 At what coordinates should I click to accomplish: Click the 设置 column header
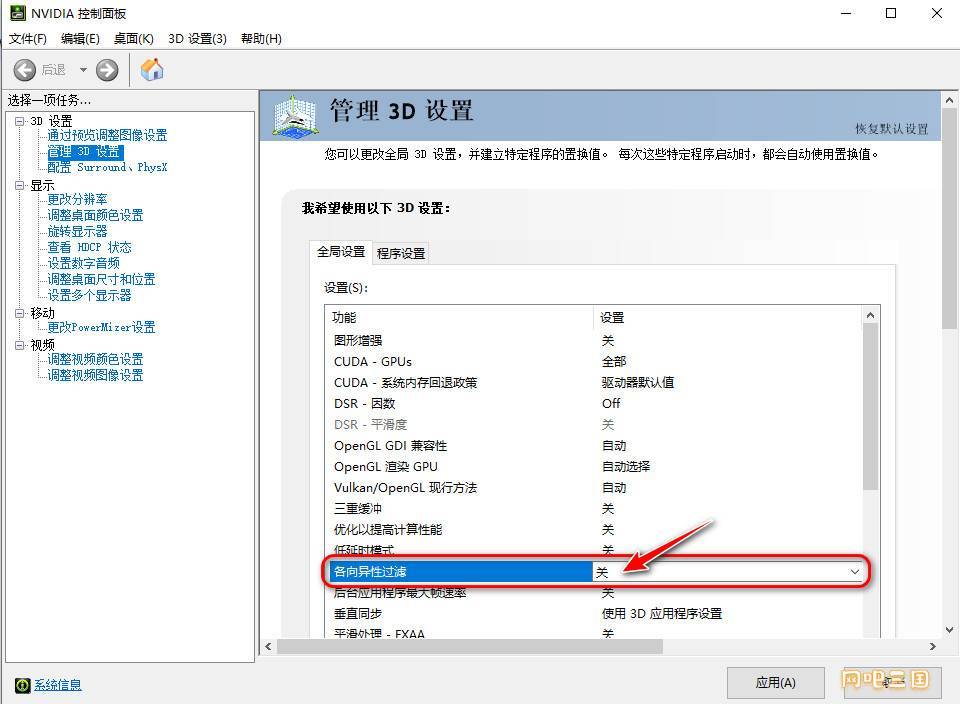727,317
